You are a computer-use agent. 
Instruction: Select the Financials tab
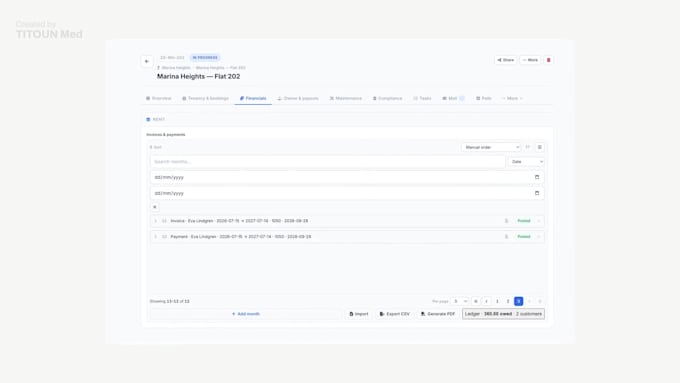[253, 98]
